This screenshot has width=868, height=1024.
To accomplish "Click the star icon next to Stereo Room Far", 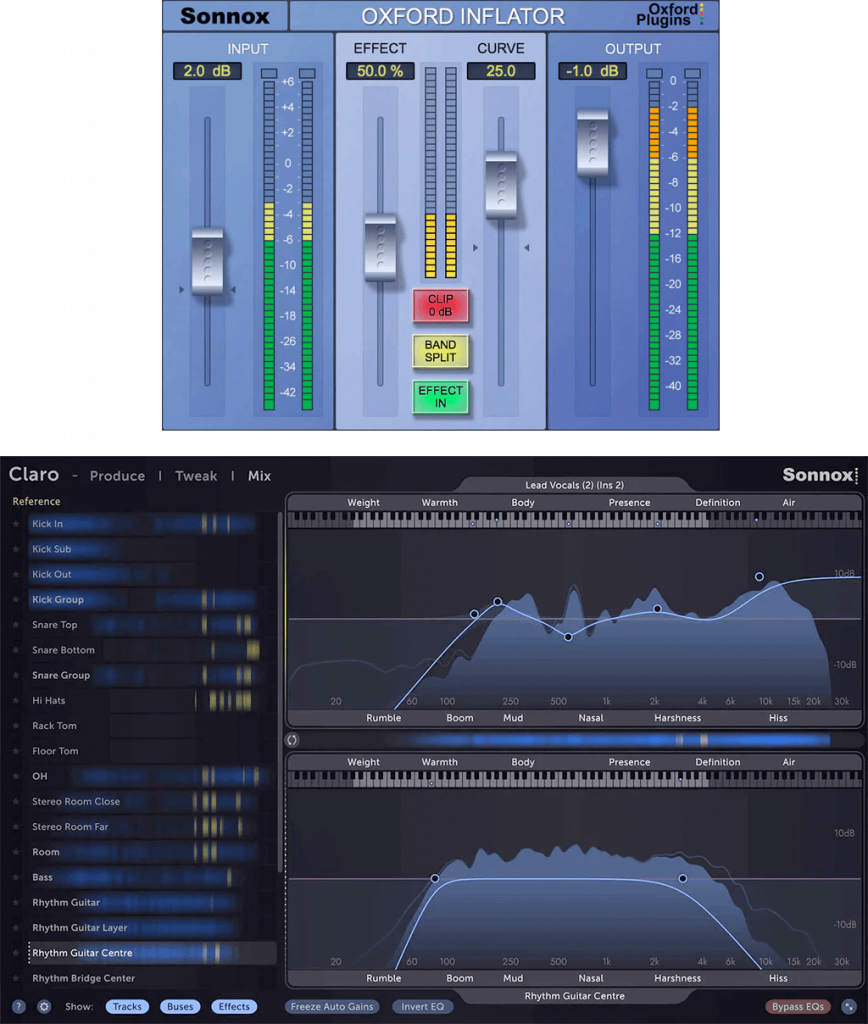I will point(16,827).
